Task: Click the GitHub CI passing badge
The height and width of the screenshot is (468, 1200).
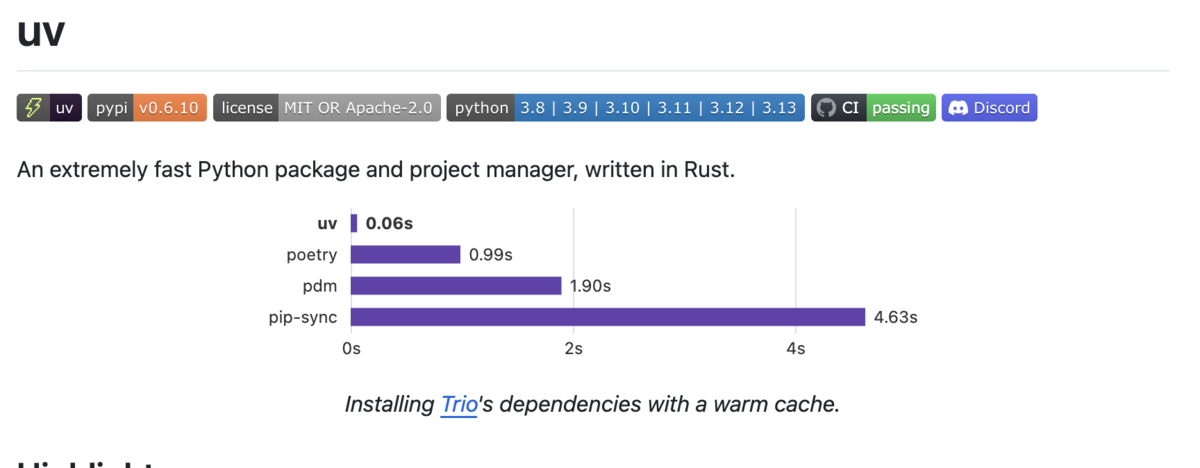Action: point(873,107)
